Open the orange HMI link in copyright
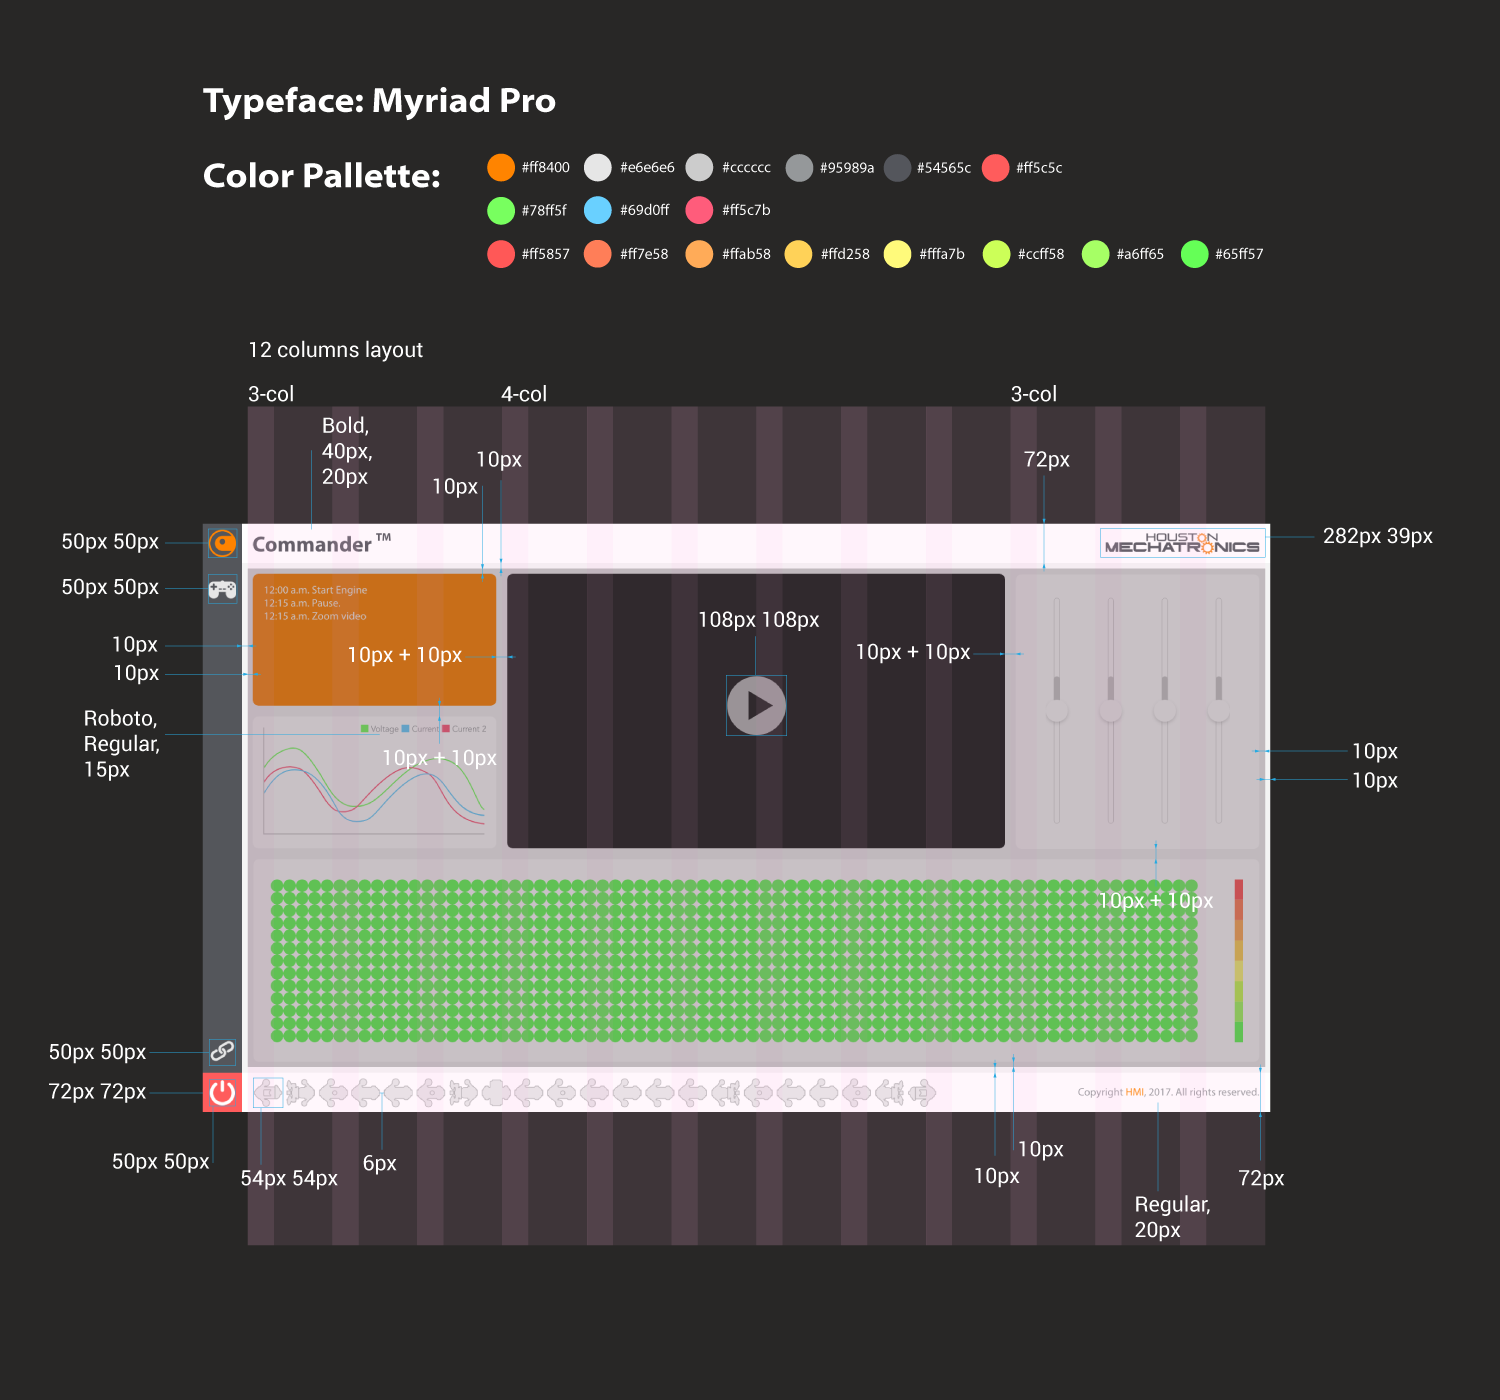The width and height of the screenshot is (1500, 1400). (1134, 1092)
